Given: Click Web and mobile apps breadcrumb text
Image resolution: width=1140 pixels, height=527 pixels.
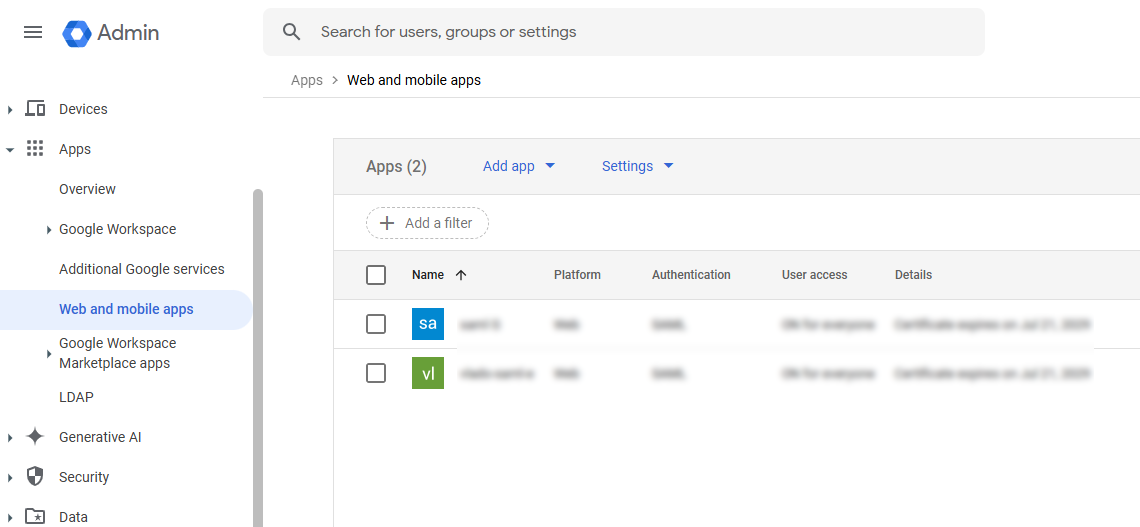Looking at the screenshot, I should tap(414, 80).
